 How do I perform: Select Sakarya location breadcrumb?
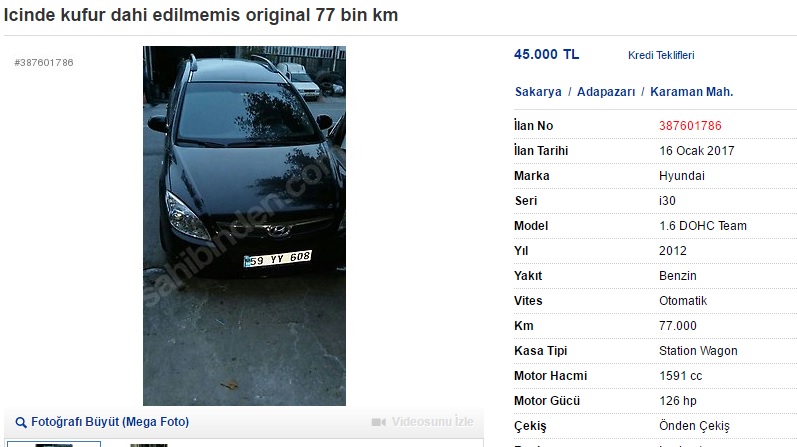tap(538, 92)
